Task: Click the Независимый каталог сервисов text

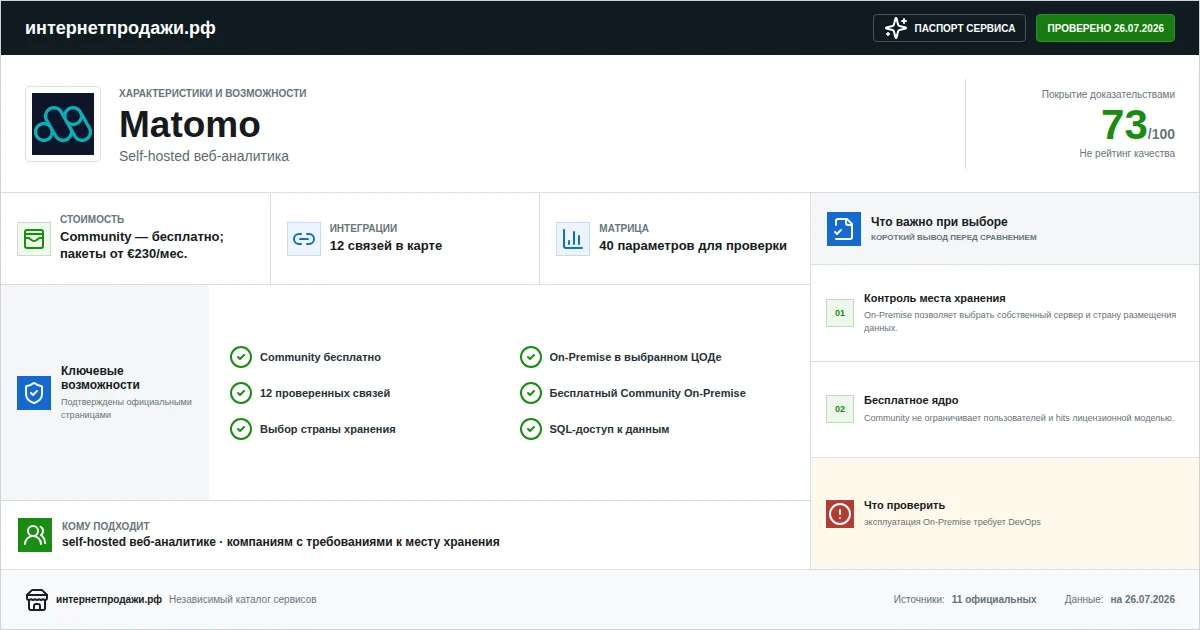Action: [x=243, y=600]
